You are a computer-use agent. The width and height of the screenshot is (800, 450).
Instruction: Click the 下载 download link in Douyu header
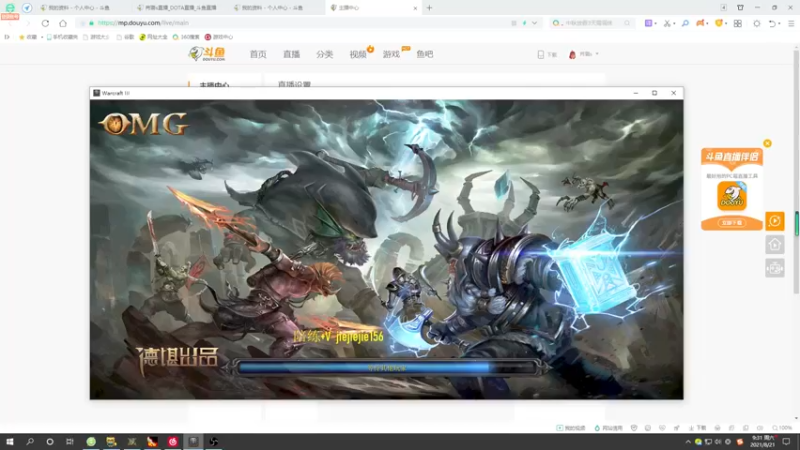tap(547, 54)
